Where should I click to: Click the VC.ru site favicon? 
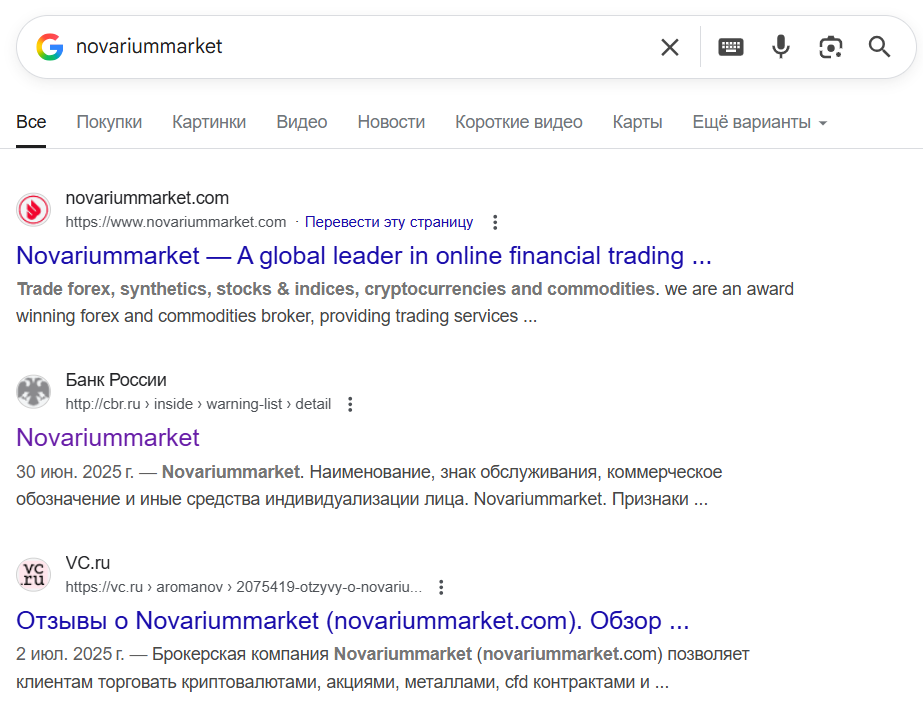click(34, 575)
